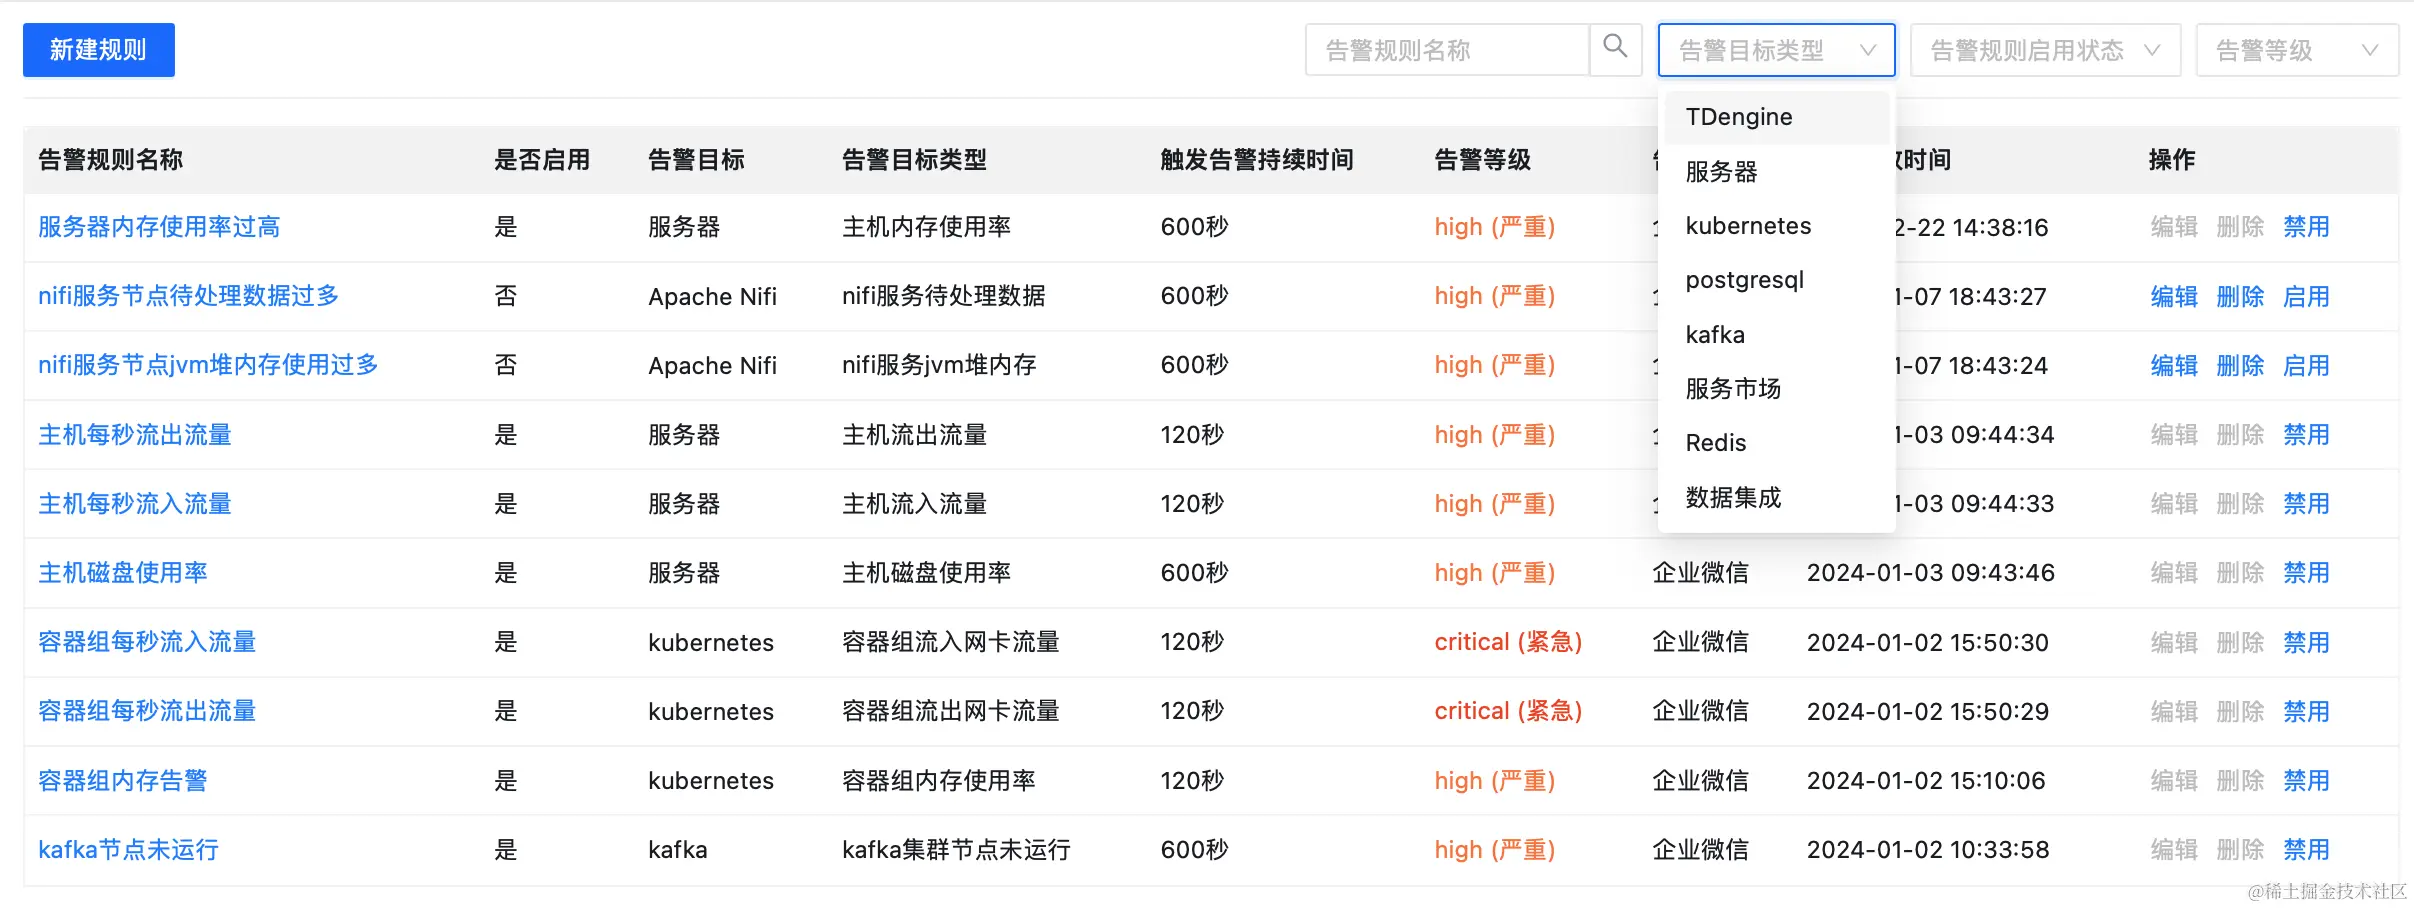
Task: Disable the 容器组内存告警 rule
Action: coord(2307,780)
